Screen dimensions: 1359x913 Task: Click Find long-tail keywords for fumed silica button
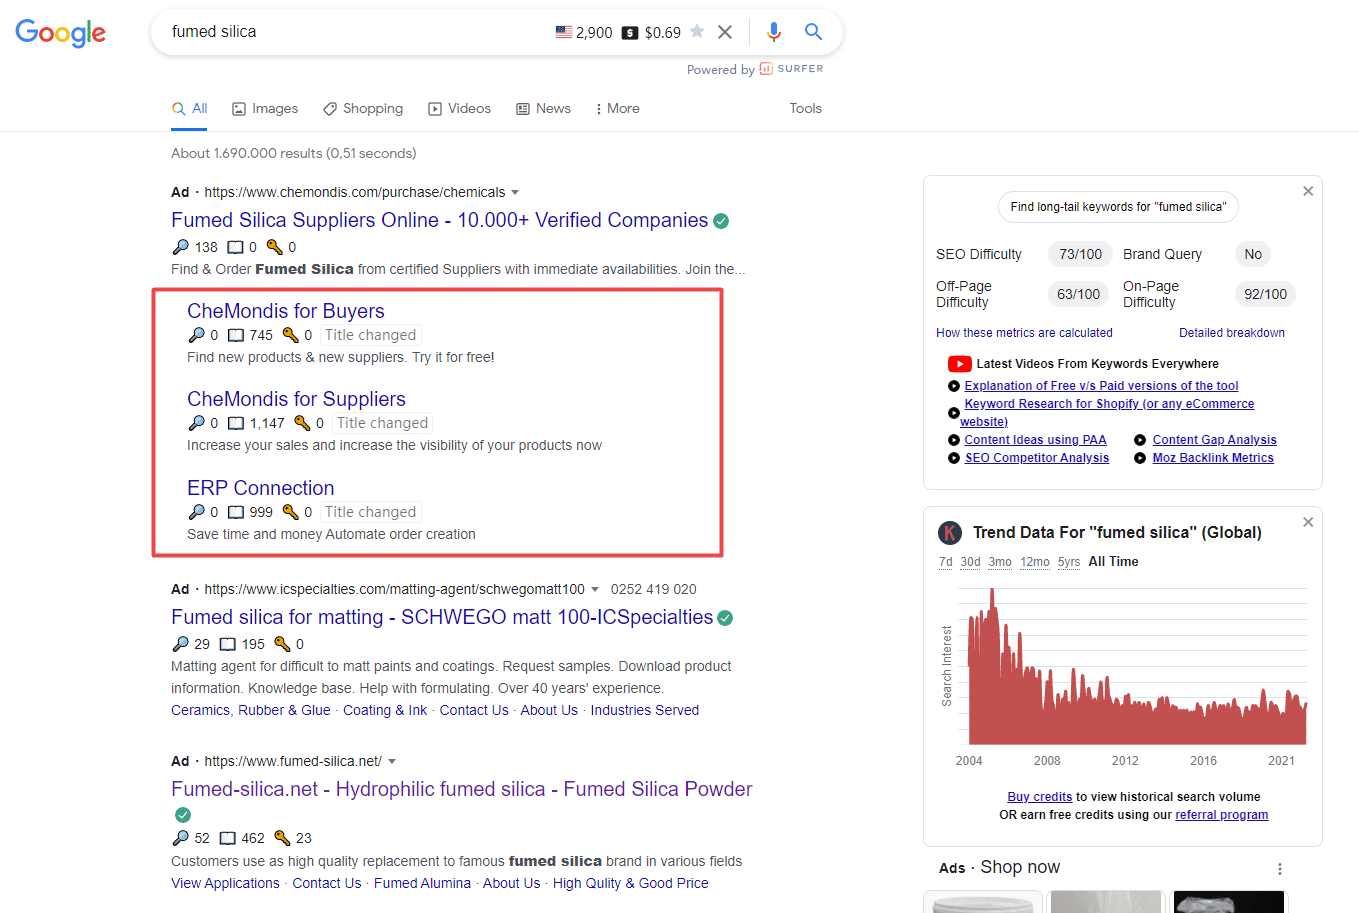point(1118,207)
